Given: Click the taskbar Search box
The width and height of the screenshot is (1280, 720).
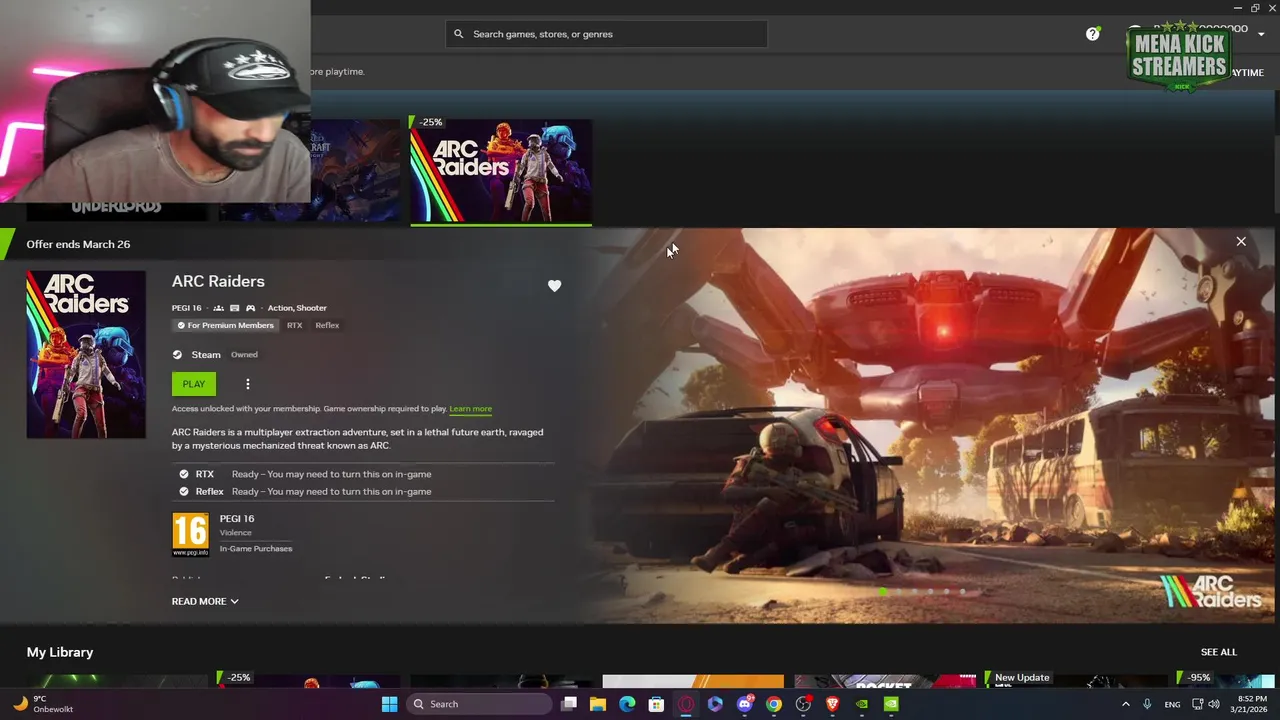Looking at the screenshot, I should [480, 704].
